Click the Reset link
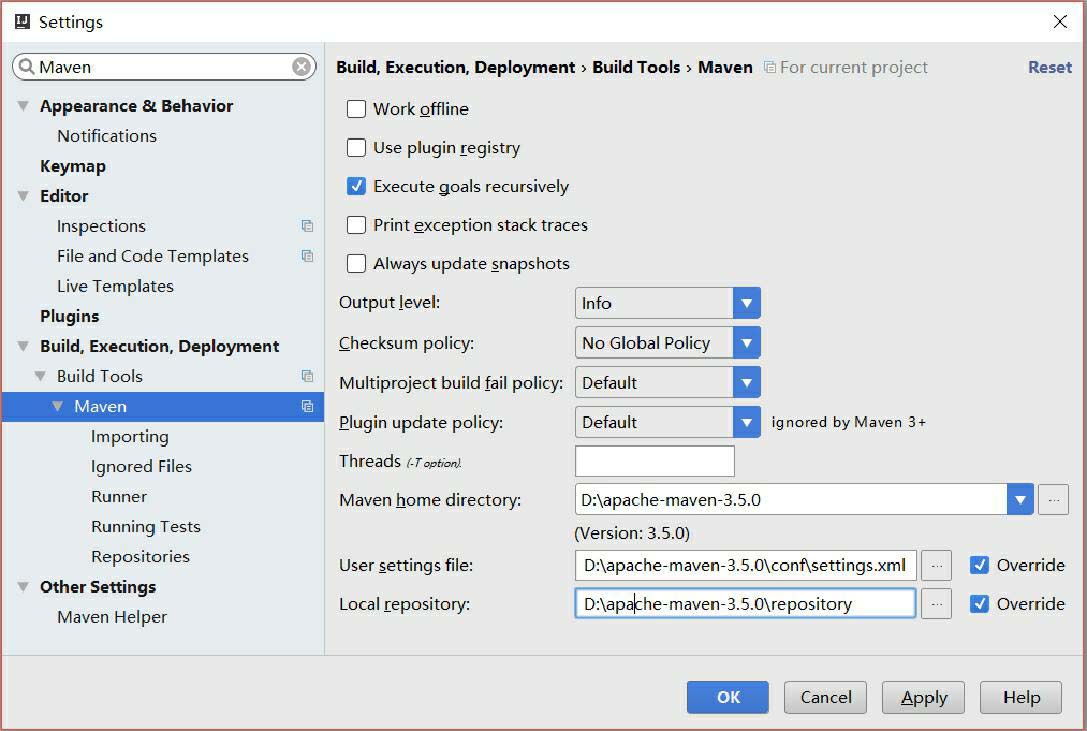The width and height of the screenshot is (1087, 731). tap(1049, 67)
